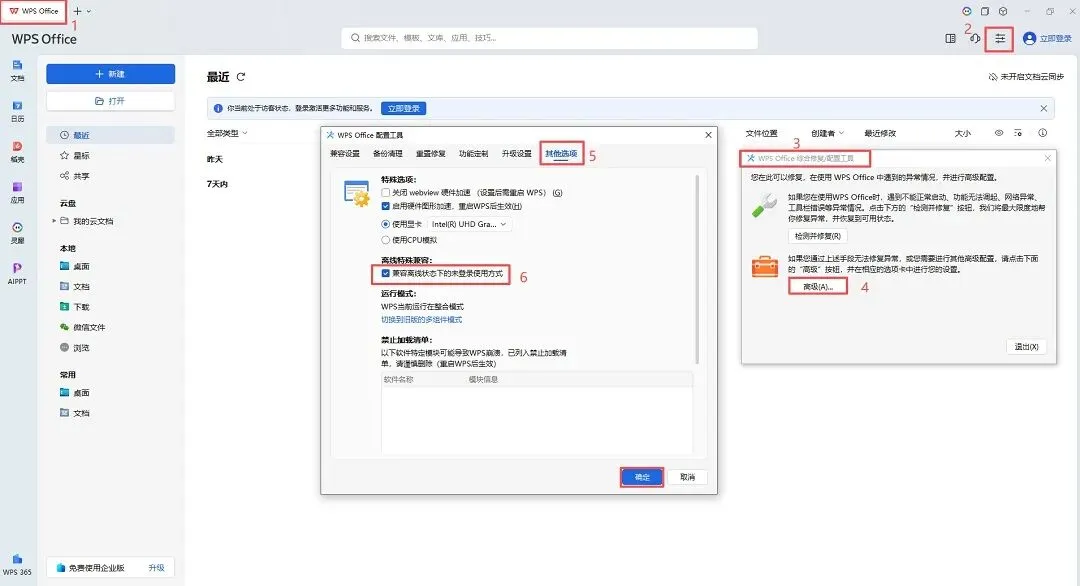Click the config dialog vertical scrollbar
Viewport: 1080px width, 586px height.
[697, 269]
